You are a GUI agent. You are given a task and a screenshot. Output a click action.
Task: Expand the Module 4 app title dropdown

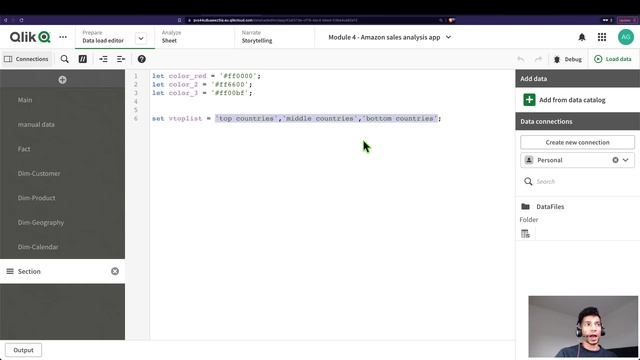[448, 37]
